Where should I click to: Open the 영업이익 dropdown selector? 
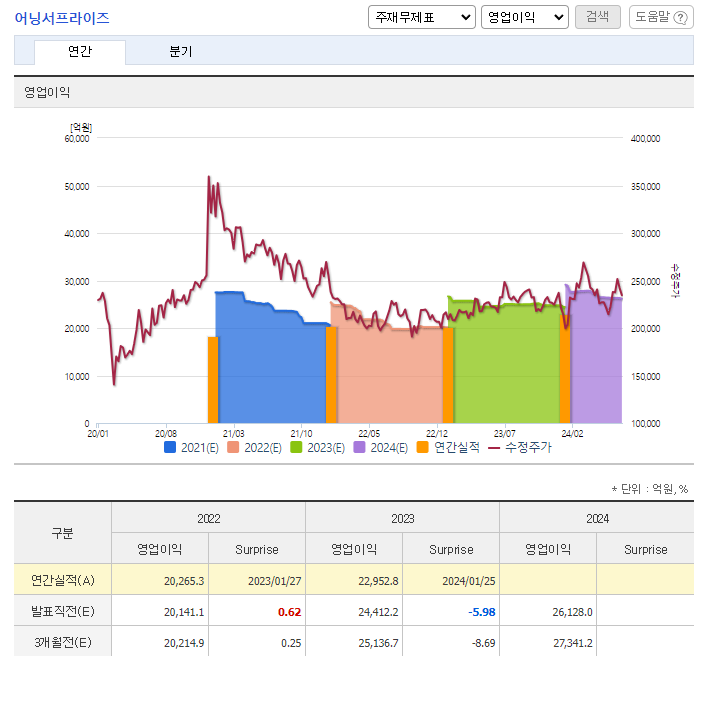(525, 17)
